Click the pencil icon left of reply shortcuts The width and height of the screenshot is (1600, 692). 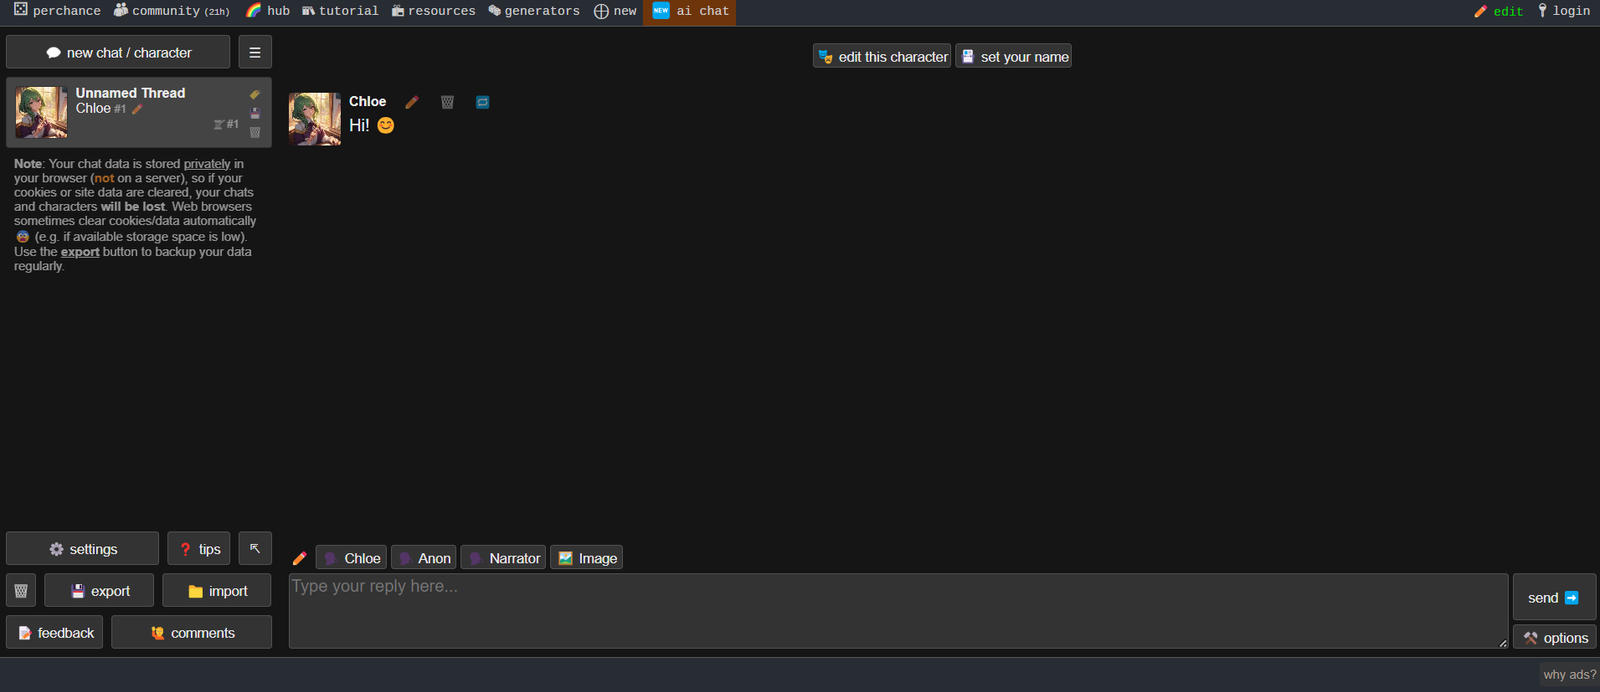coord(299,558)
